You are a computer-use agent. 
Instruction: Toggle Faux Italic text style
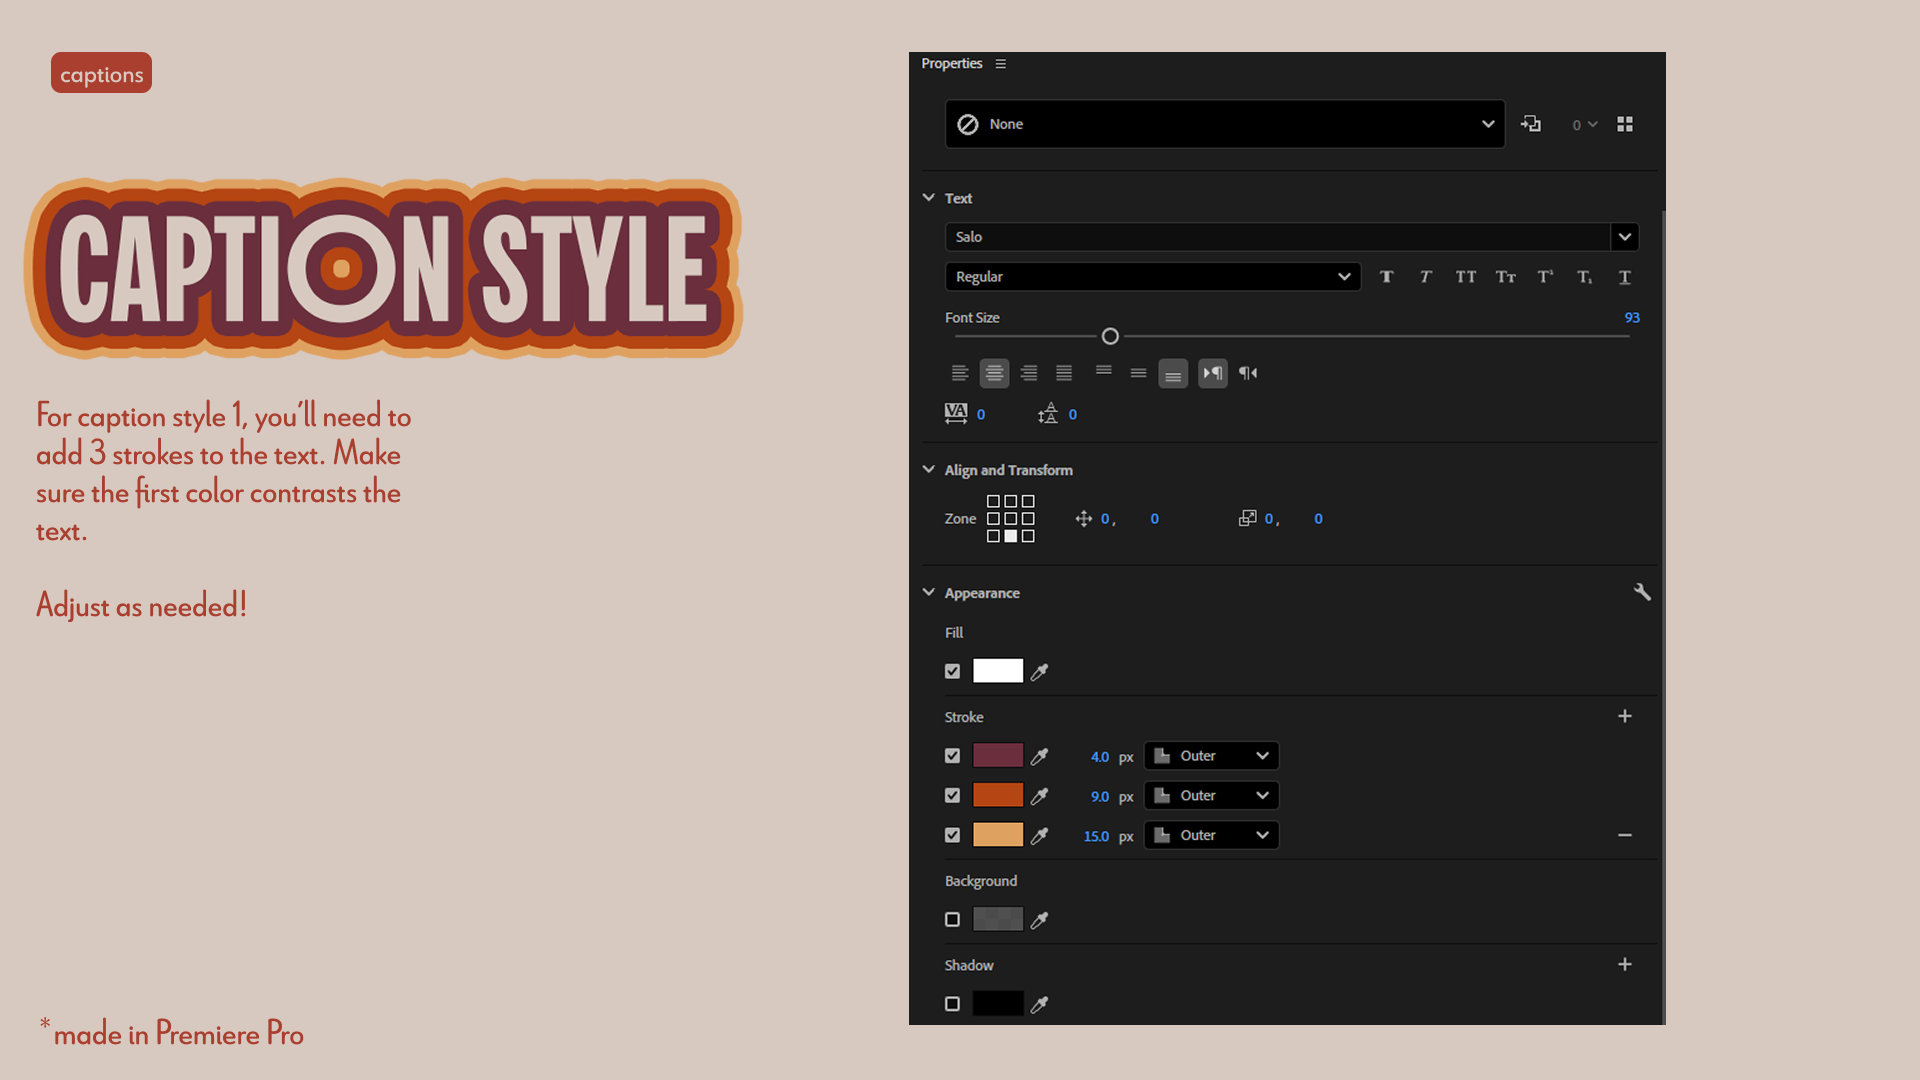click(1425, 277)
